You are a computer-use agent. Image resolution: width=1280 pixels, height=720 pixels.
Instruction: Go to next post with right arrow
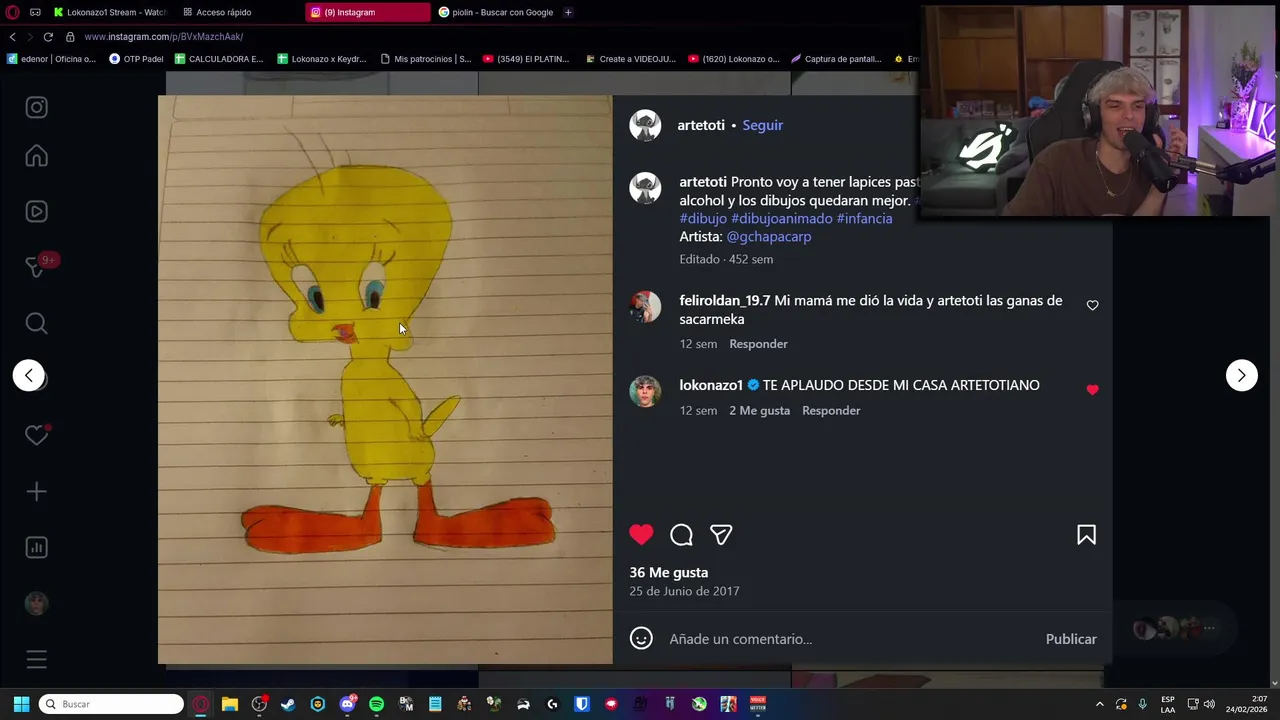pos(1242,375)
